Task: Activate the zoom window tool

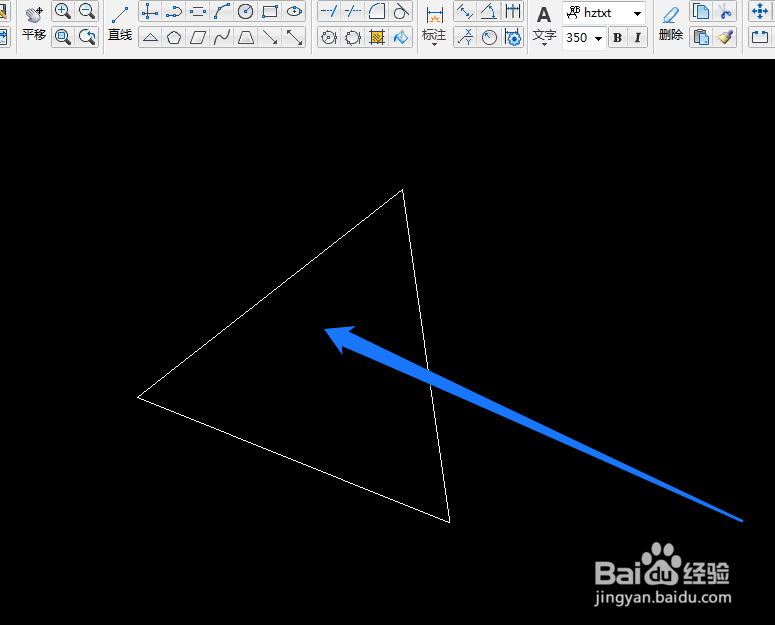Action: pyautogui.click(x=63, y=37)
